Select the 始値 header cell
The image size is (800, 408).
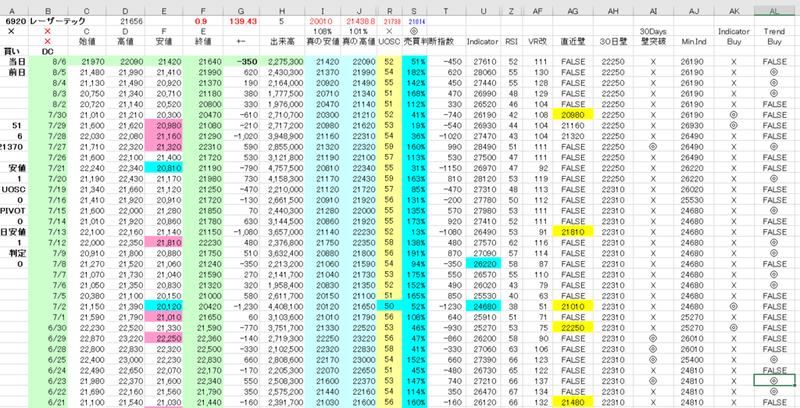(x=87, y=41)
